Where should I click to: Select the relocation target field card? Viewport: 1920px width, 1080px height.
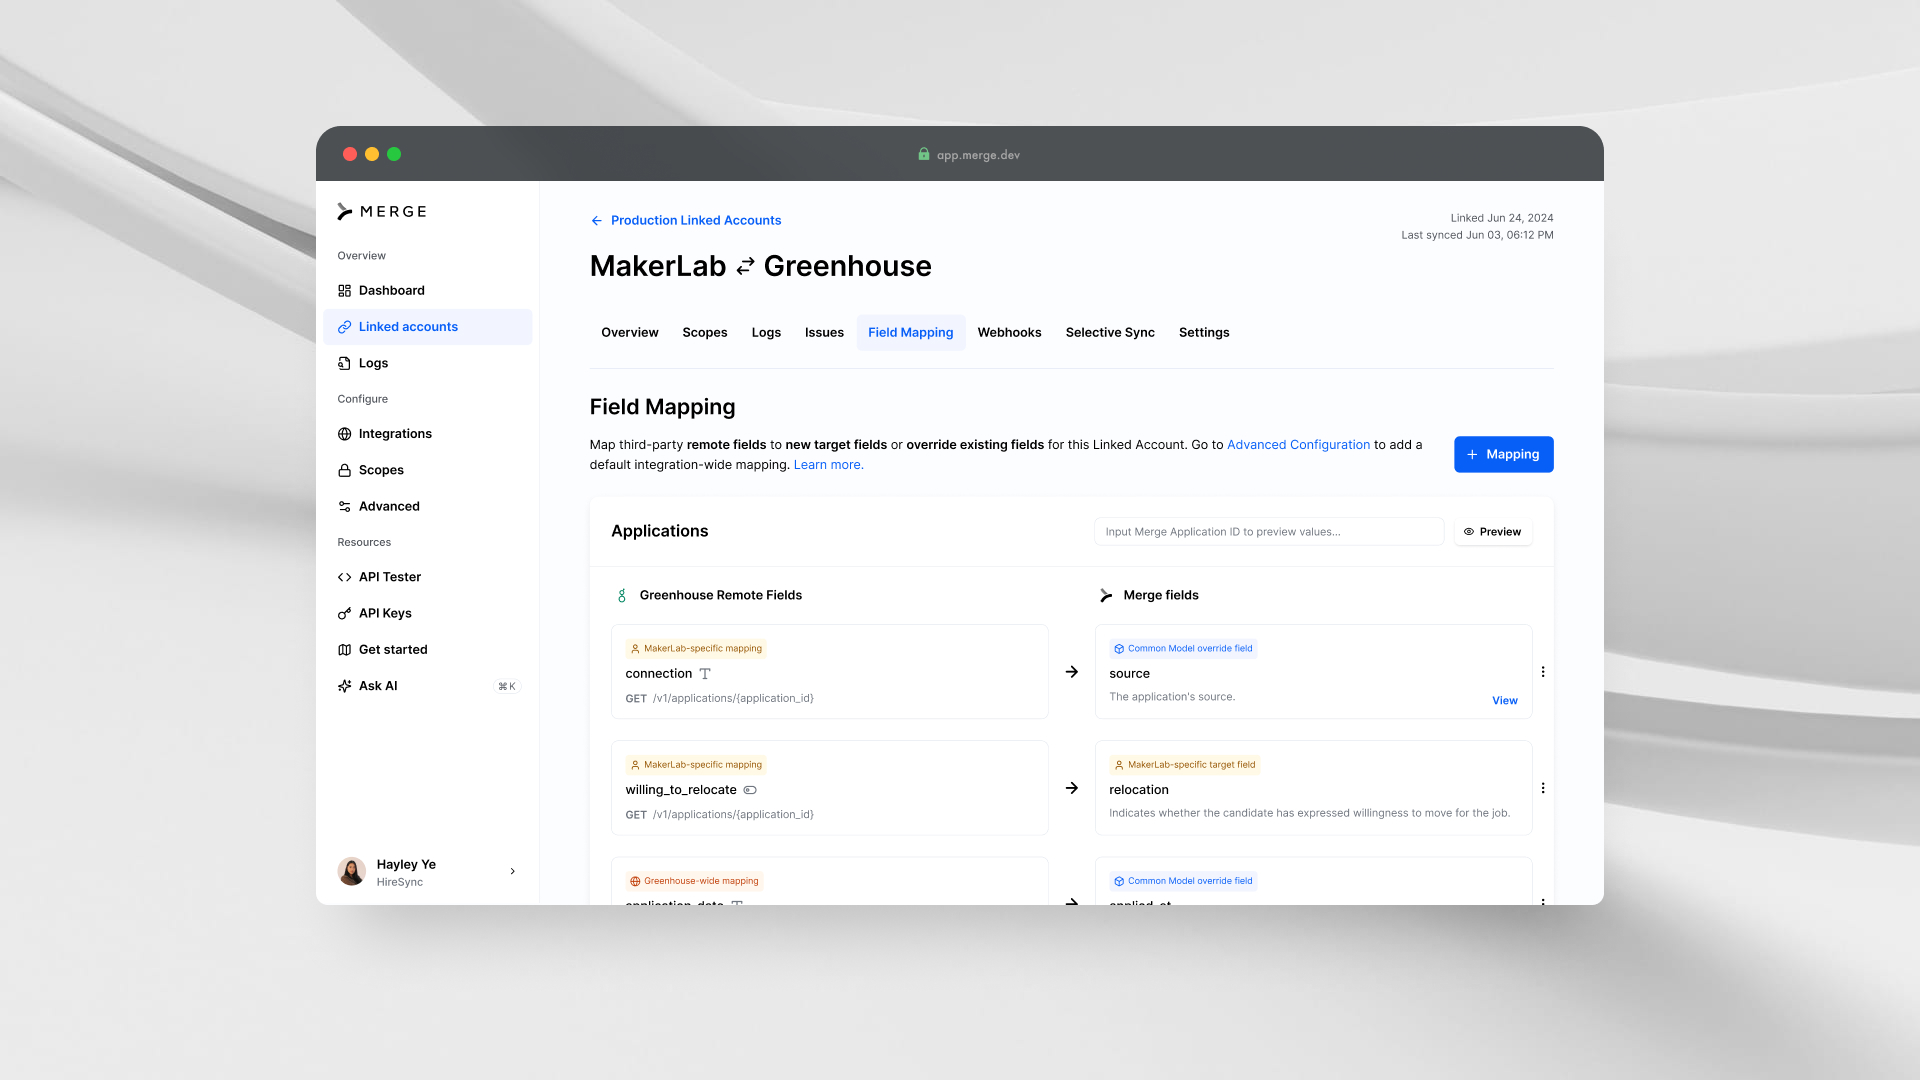click(x=1313, y=788)
